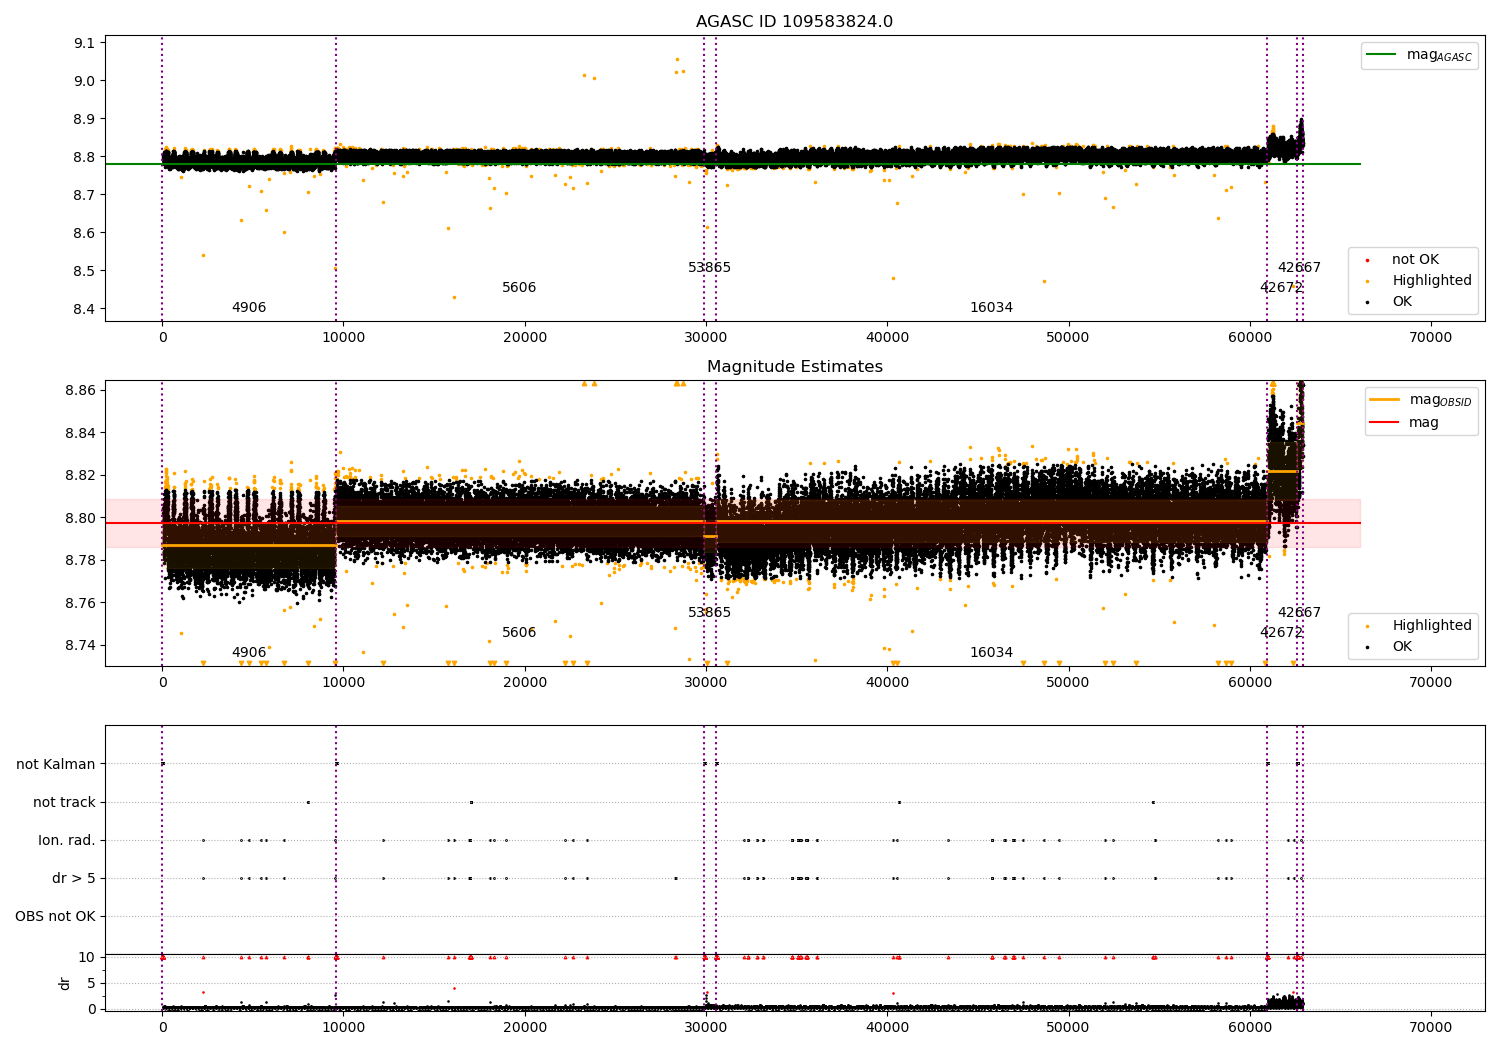1500x1050 pixels.
Task: Click the x-axis tick 20000 in the Magnitude Estimates plot
Action: [524, 683]
